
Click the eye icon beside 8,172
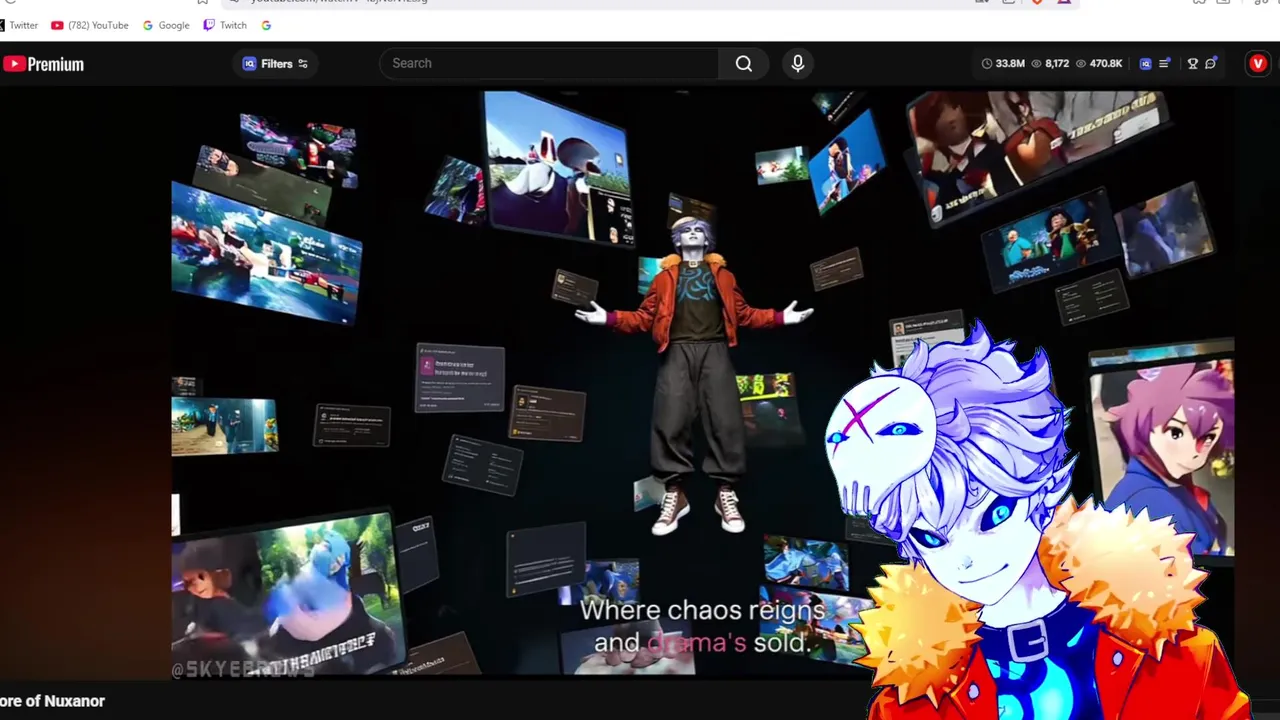(1037, 64)
